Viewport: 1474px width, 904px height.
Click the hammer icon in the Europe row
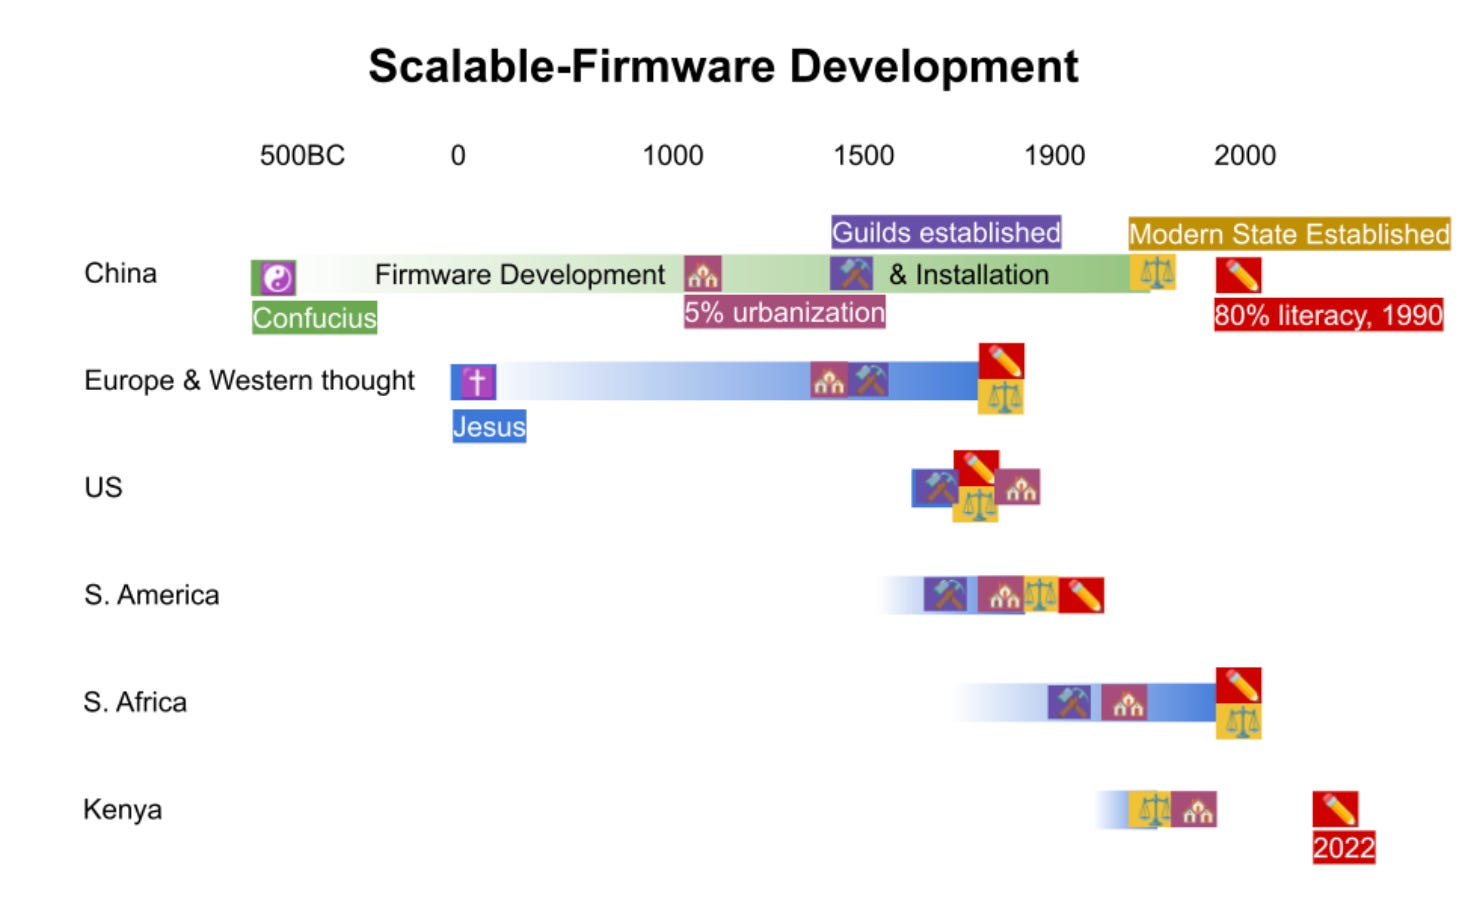[x=869, y=380]
